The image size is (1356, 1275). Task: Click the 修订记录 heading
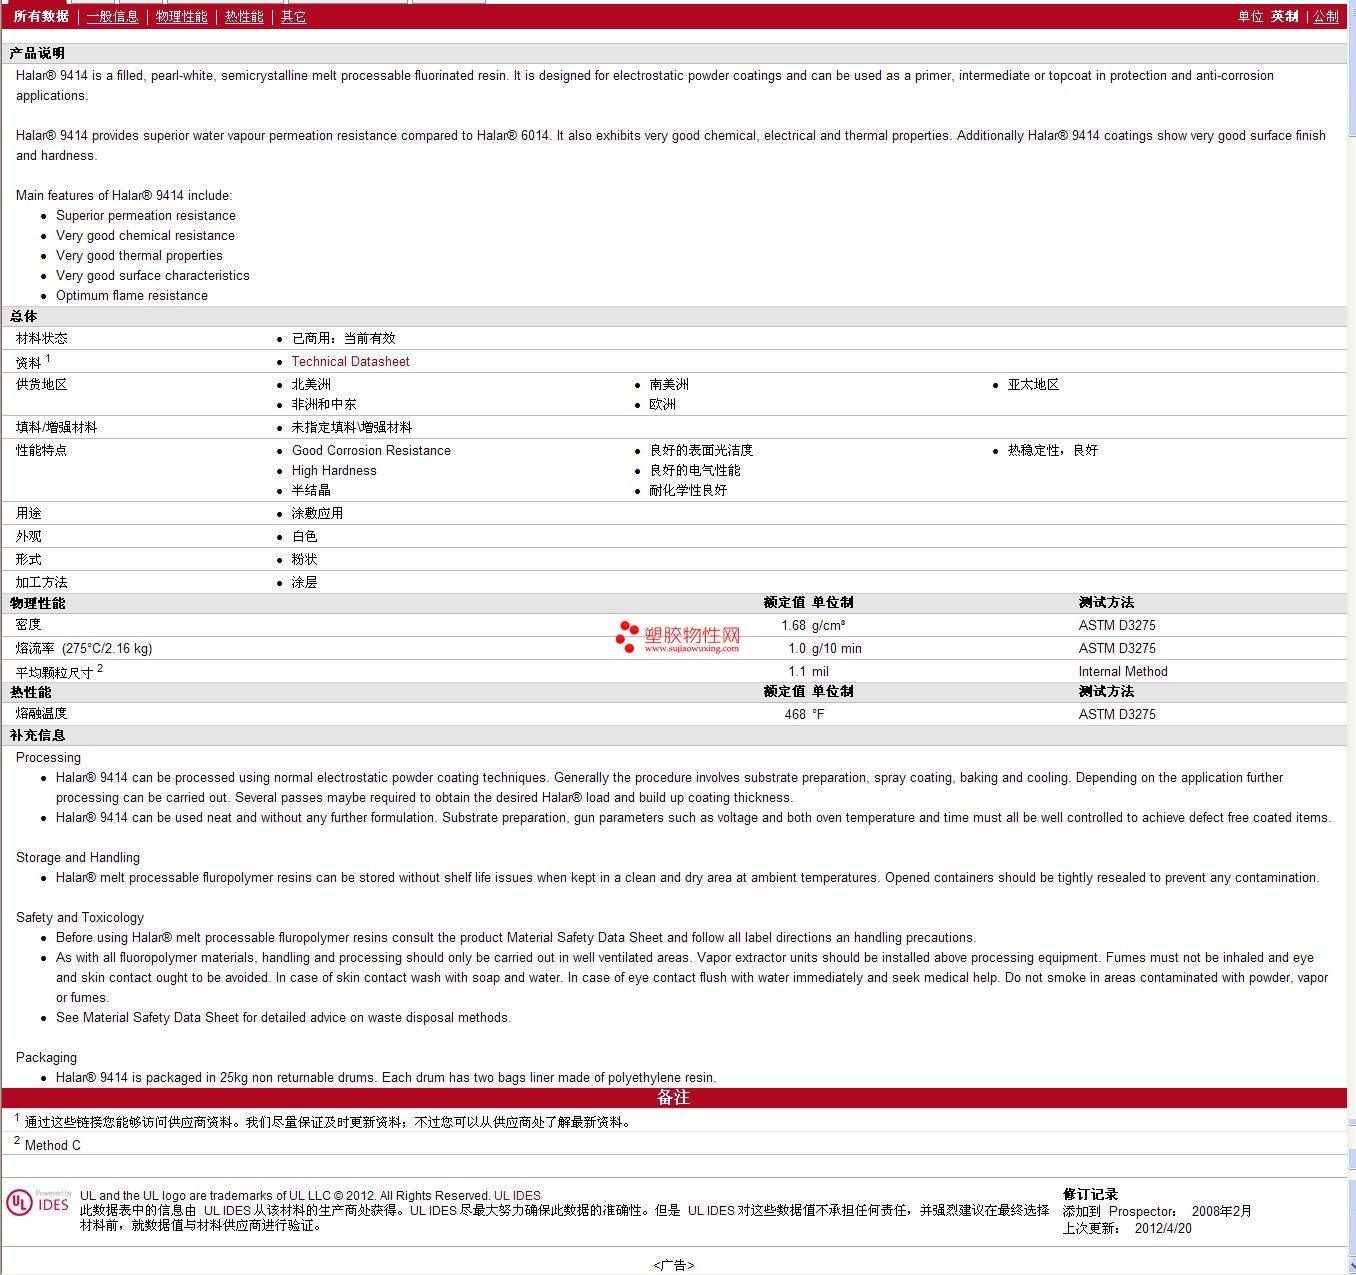[1090, 1195]
